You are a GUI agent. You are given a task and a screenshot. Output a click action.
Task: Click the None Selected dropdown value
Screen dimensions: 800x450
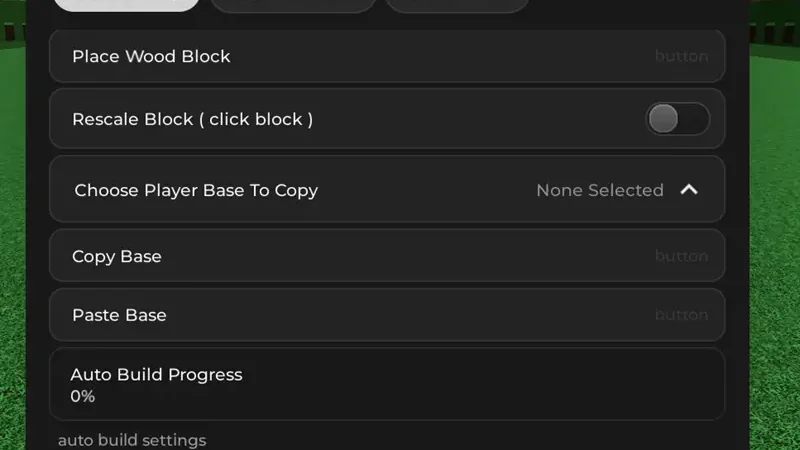coord(599,190)
